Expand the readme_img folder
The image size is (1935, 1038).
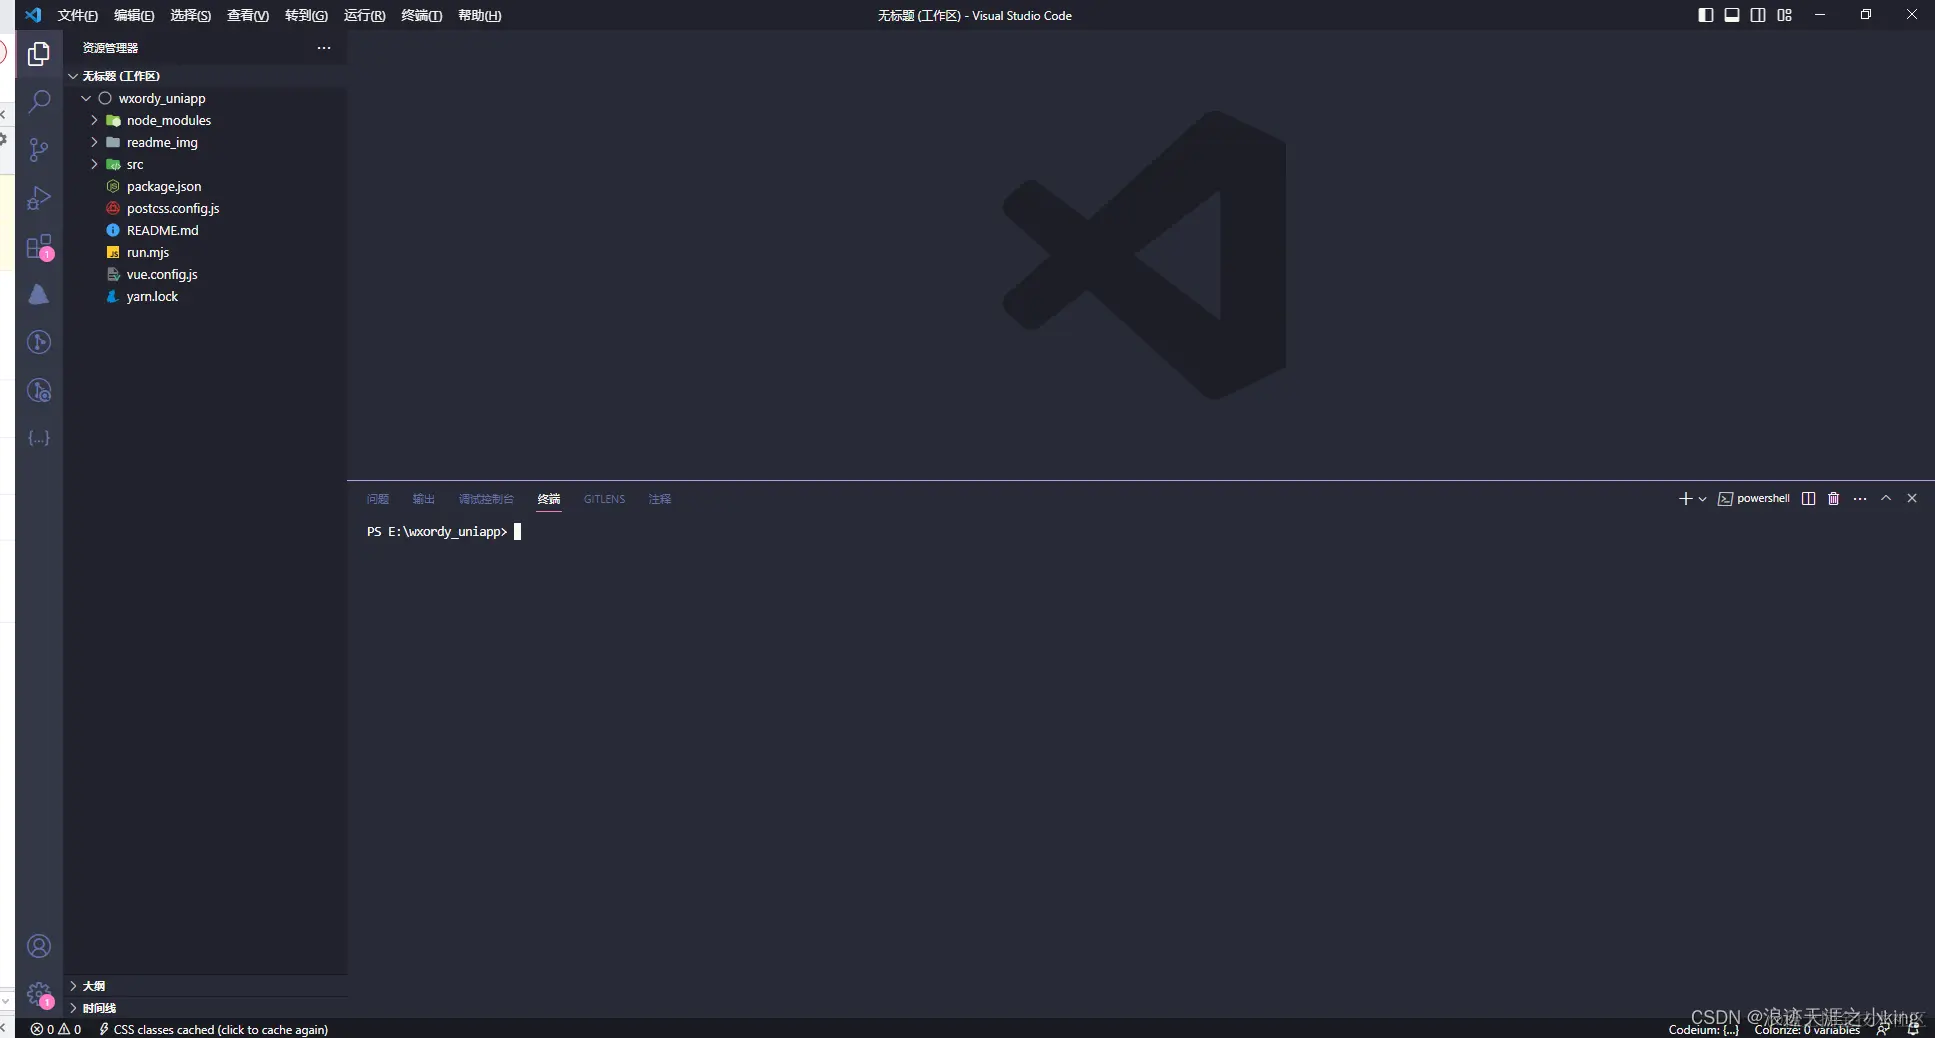click(x=206, y=142)
